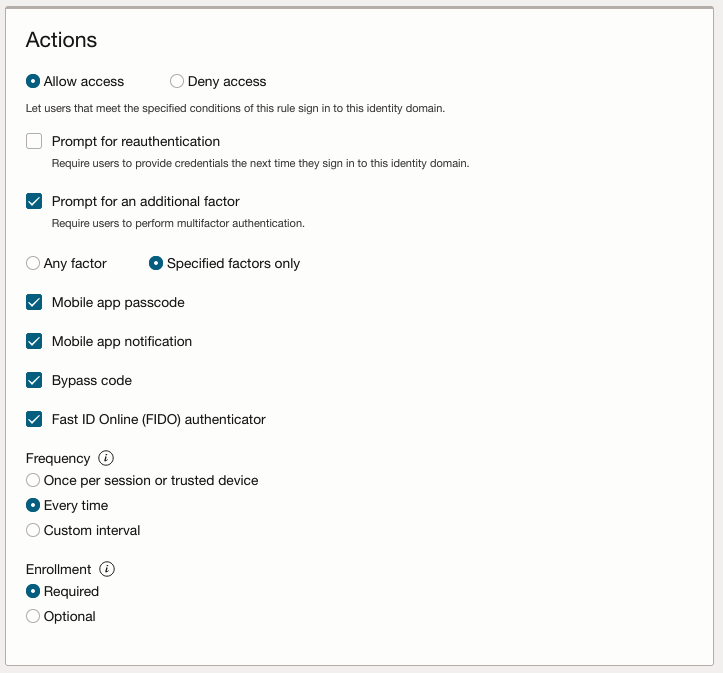Select Specified factors only option
The height and width of the screenshot is (673, 723).
pos(156,263)
